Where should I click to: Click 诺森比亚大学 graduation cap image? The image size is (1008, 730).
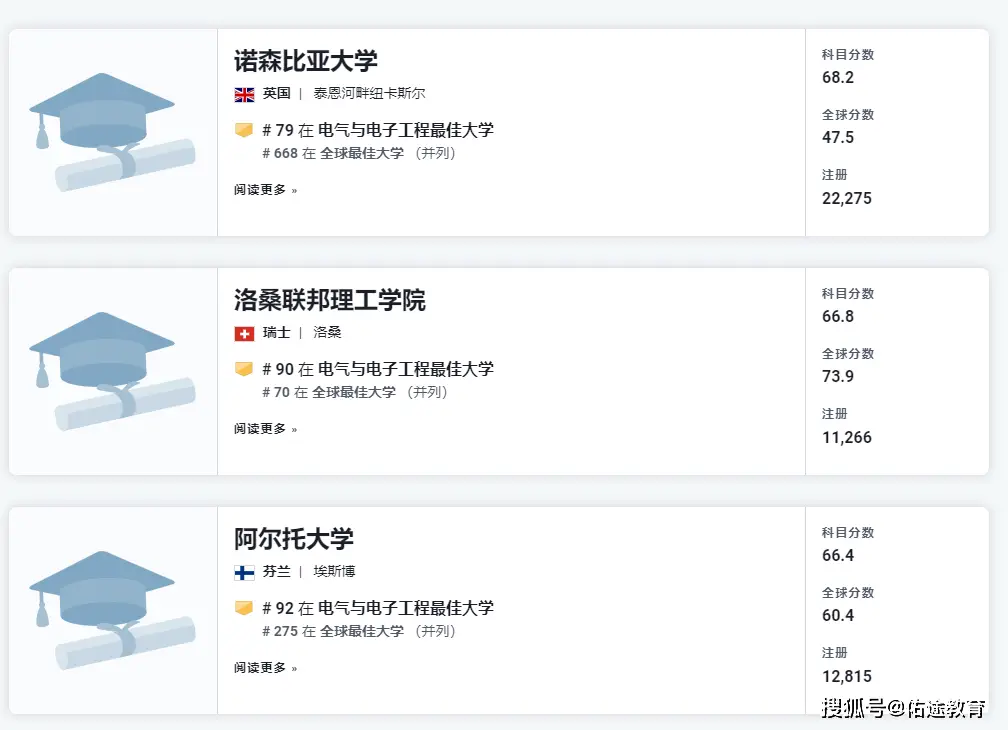tap(112, 132)
